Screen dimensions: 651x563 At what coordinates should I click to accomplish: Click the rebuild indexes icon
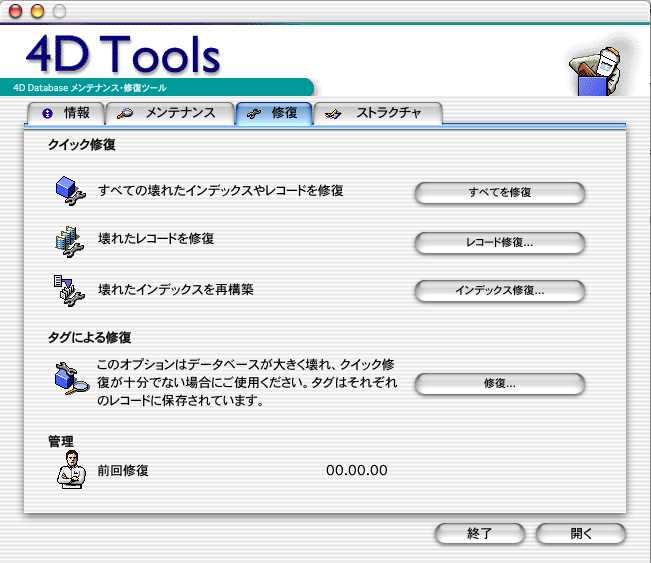(x=69, y=290)
